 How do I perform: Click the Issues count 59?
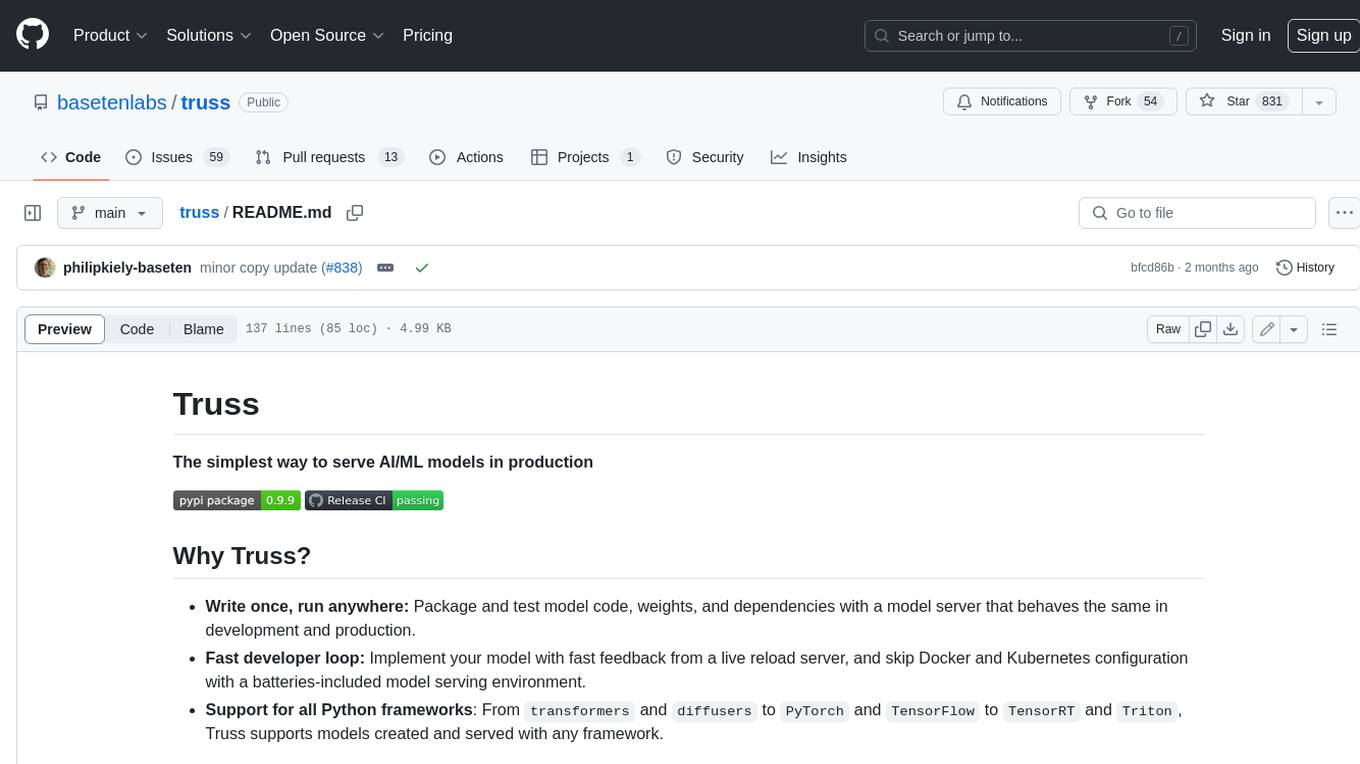[x=216, y=157]
